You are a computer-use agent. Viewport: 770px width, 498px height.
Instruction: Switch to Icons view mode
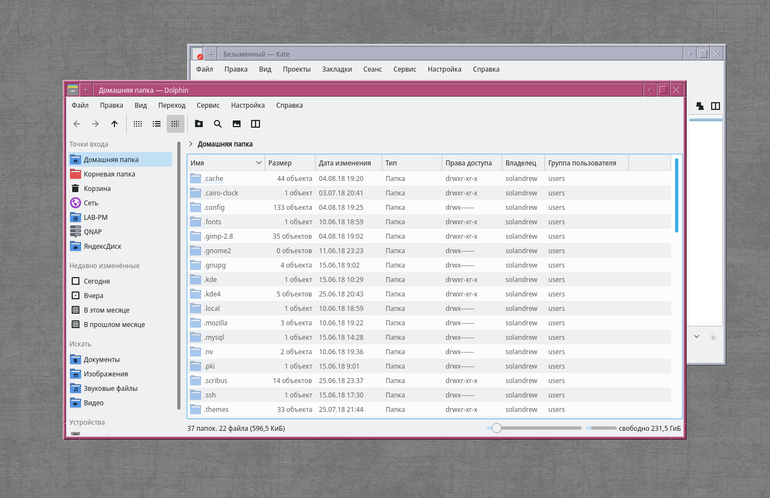pyautogui.click(x=138, y=124)
